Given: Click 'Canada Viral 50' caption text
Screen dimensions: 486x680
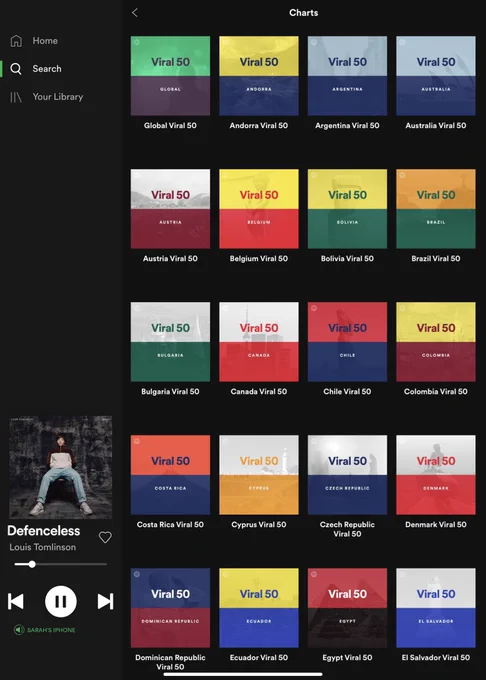Looking at the screenshot, I should (x=259, y=392).
